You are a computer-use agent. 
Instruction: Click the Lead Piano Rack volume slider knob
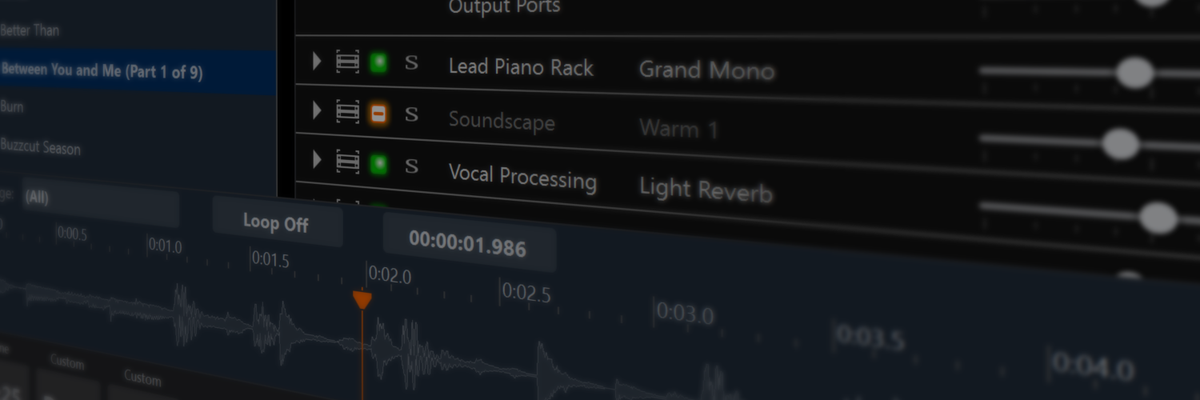coord(1134,72)
